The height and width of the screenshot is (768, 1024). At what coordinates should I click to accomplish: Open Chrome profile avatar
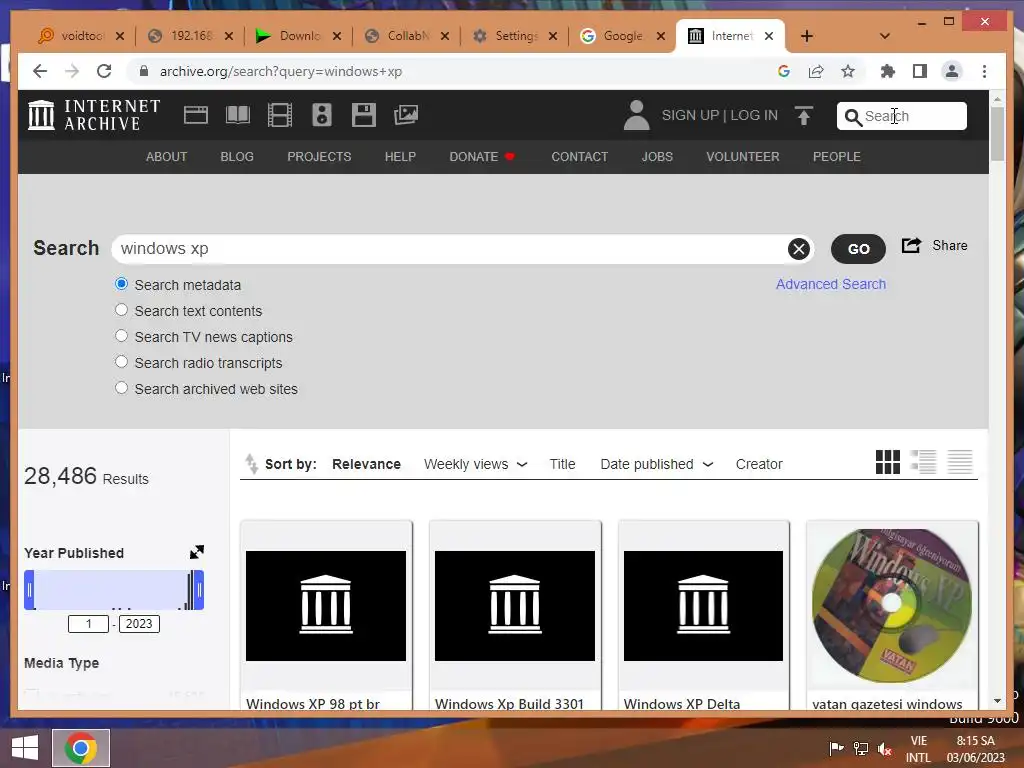point(952,71)
